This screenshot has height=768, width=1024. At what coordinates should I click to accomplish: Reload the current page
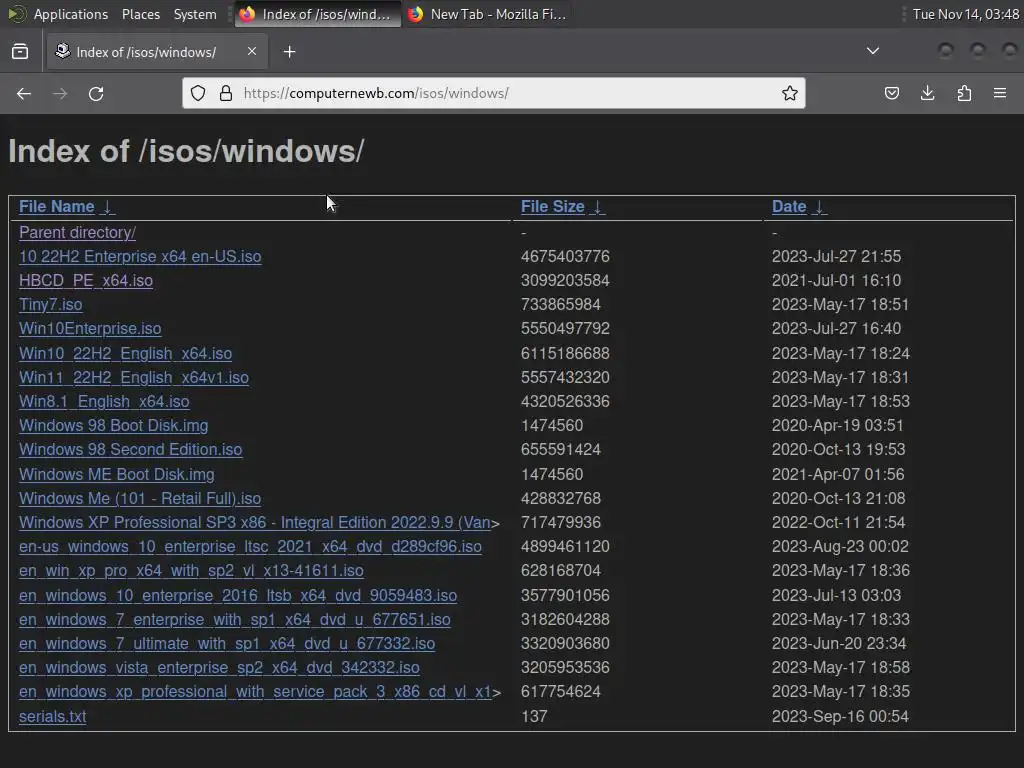pos(96,93)
